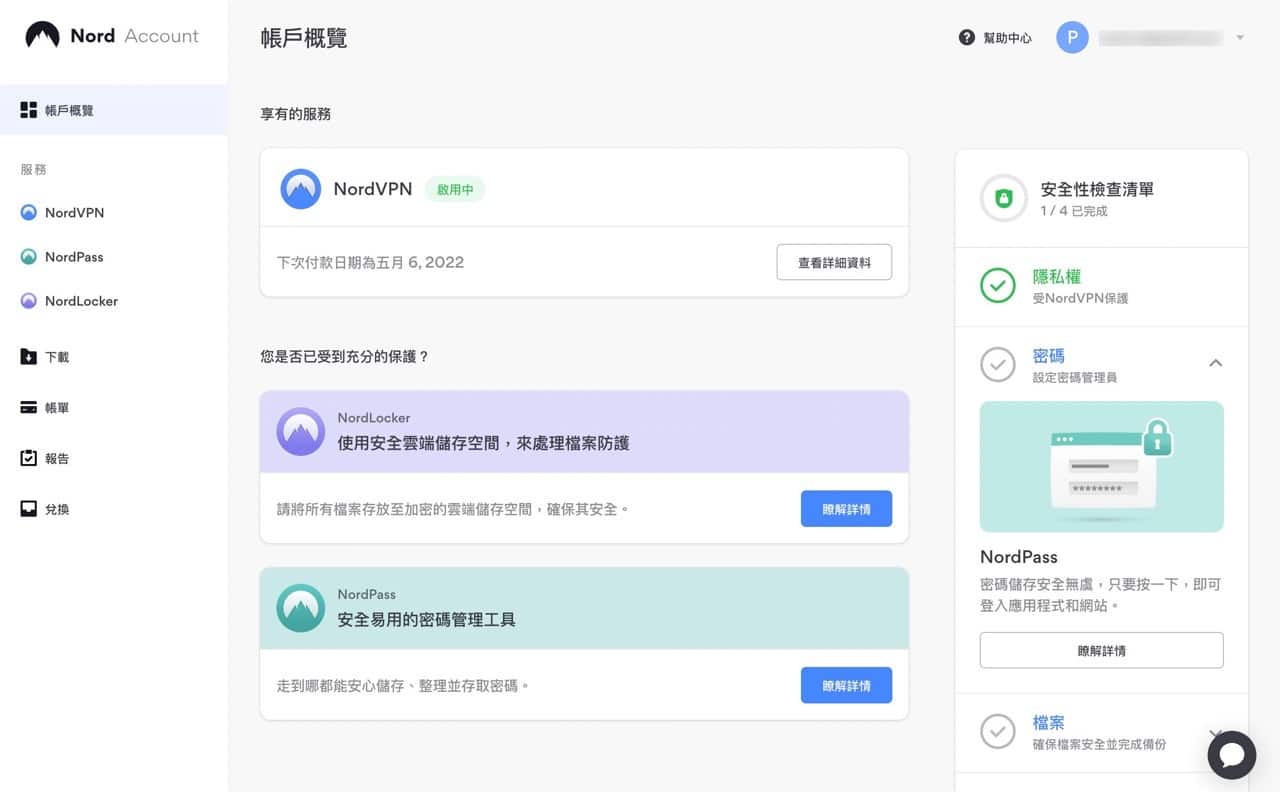Click blue 瞭解詳情 button in NordPass card
This screenshot has height=792, width=1280.
(x=846, y=685)
